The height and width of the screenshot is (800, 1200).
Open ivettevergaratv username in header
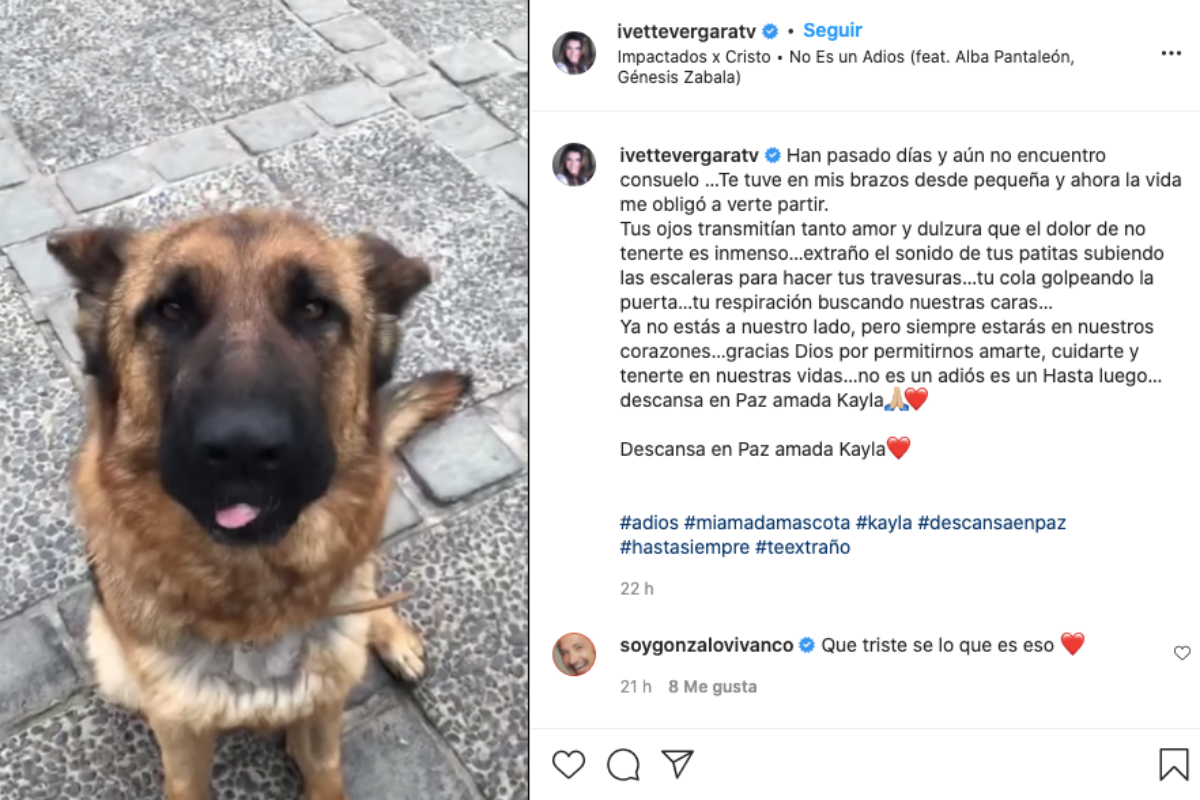(688, 30)
